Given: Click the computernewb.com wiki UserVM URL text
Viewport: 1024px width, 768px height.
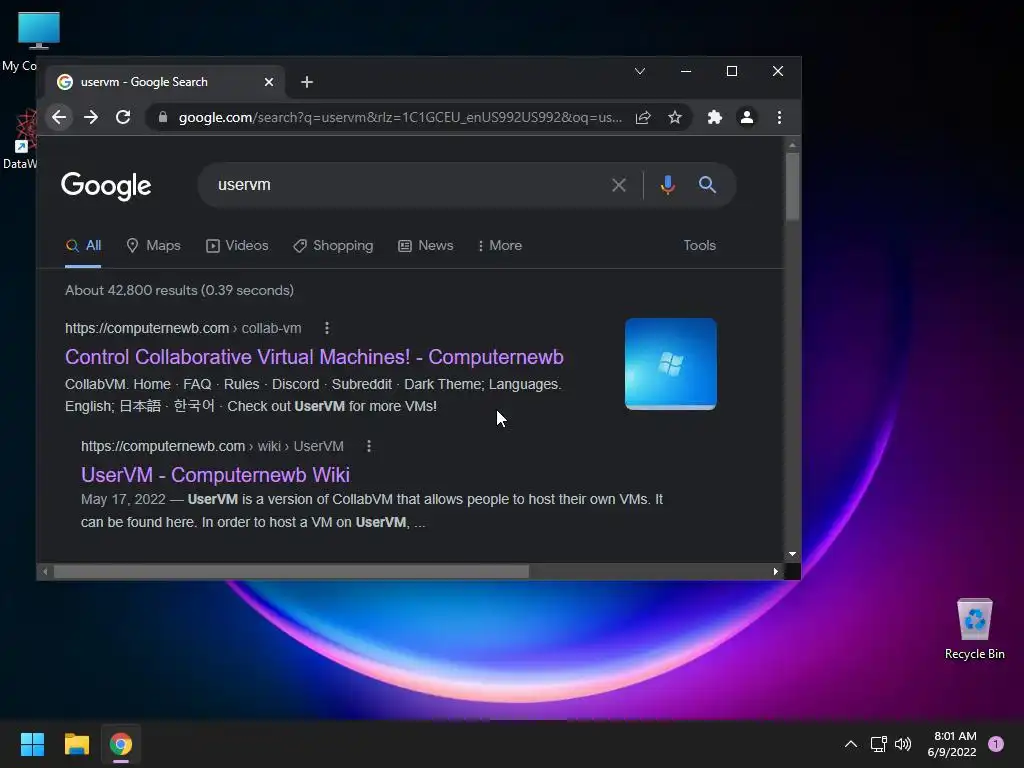Looking at the screenshot, I should pos(212,446).
